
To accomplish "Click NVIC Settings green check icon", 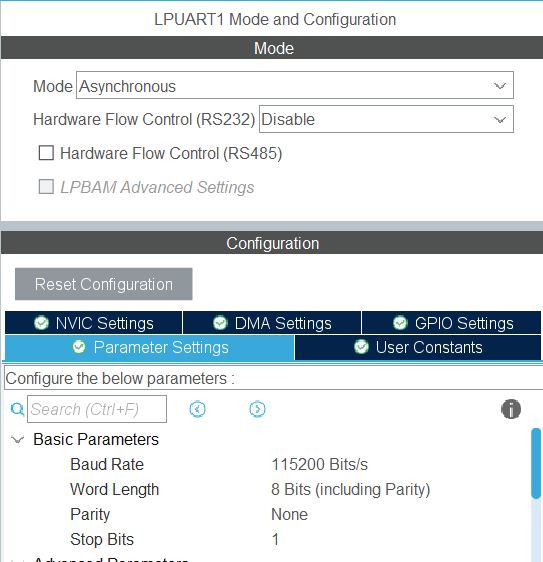I will [41, 323].
